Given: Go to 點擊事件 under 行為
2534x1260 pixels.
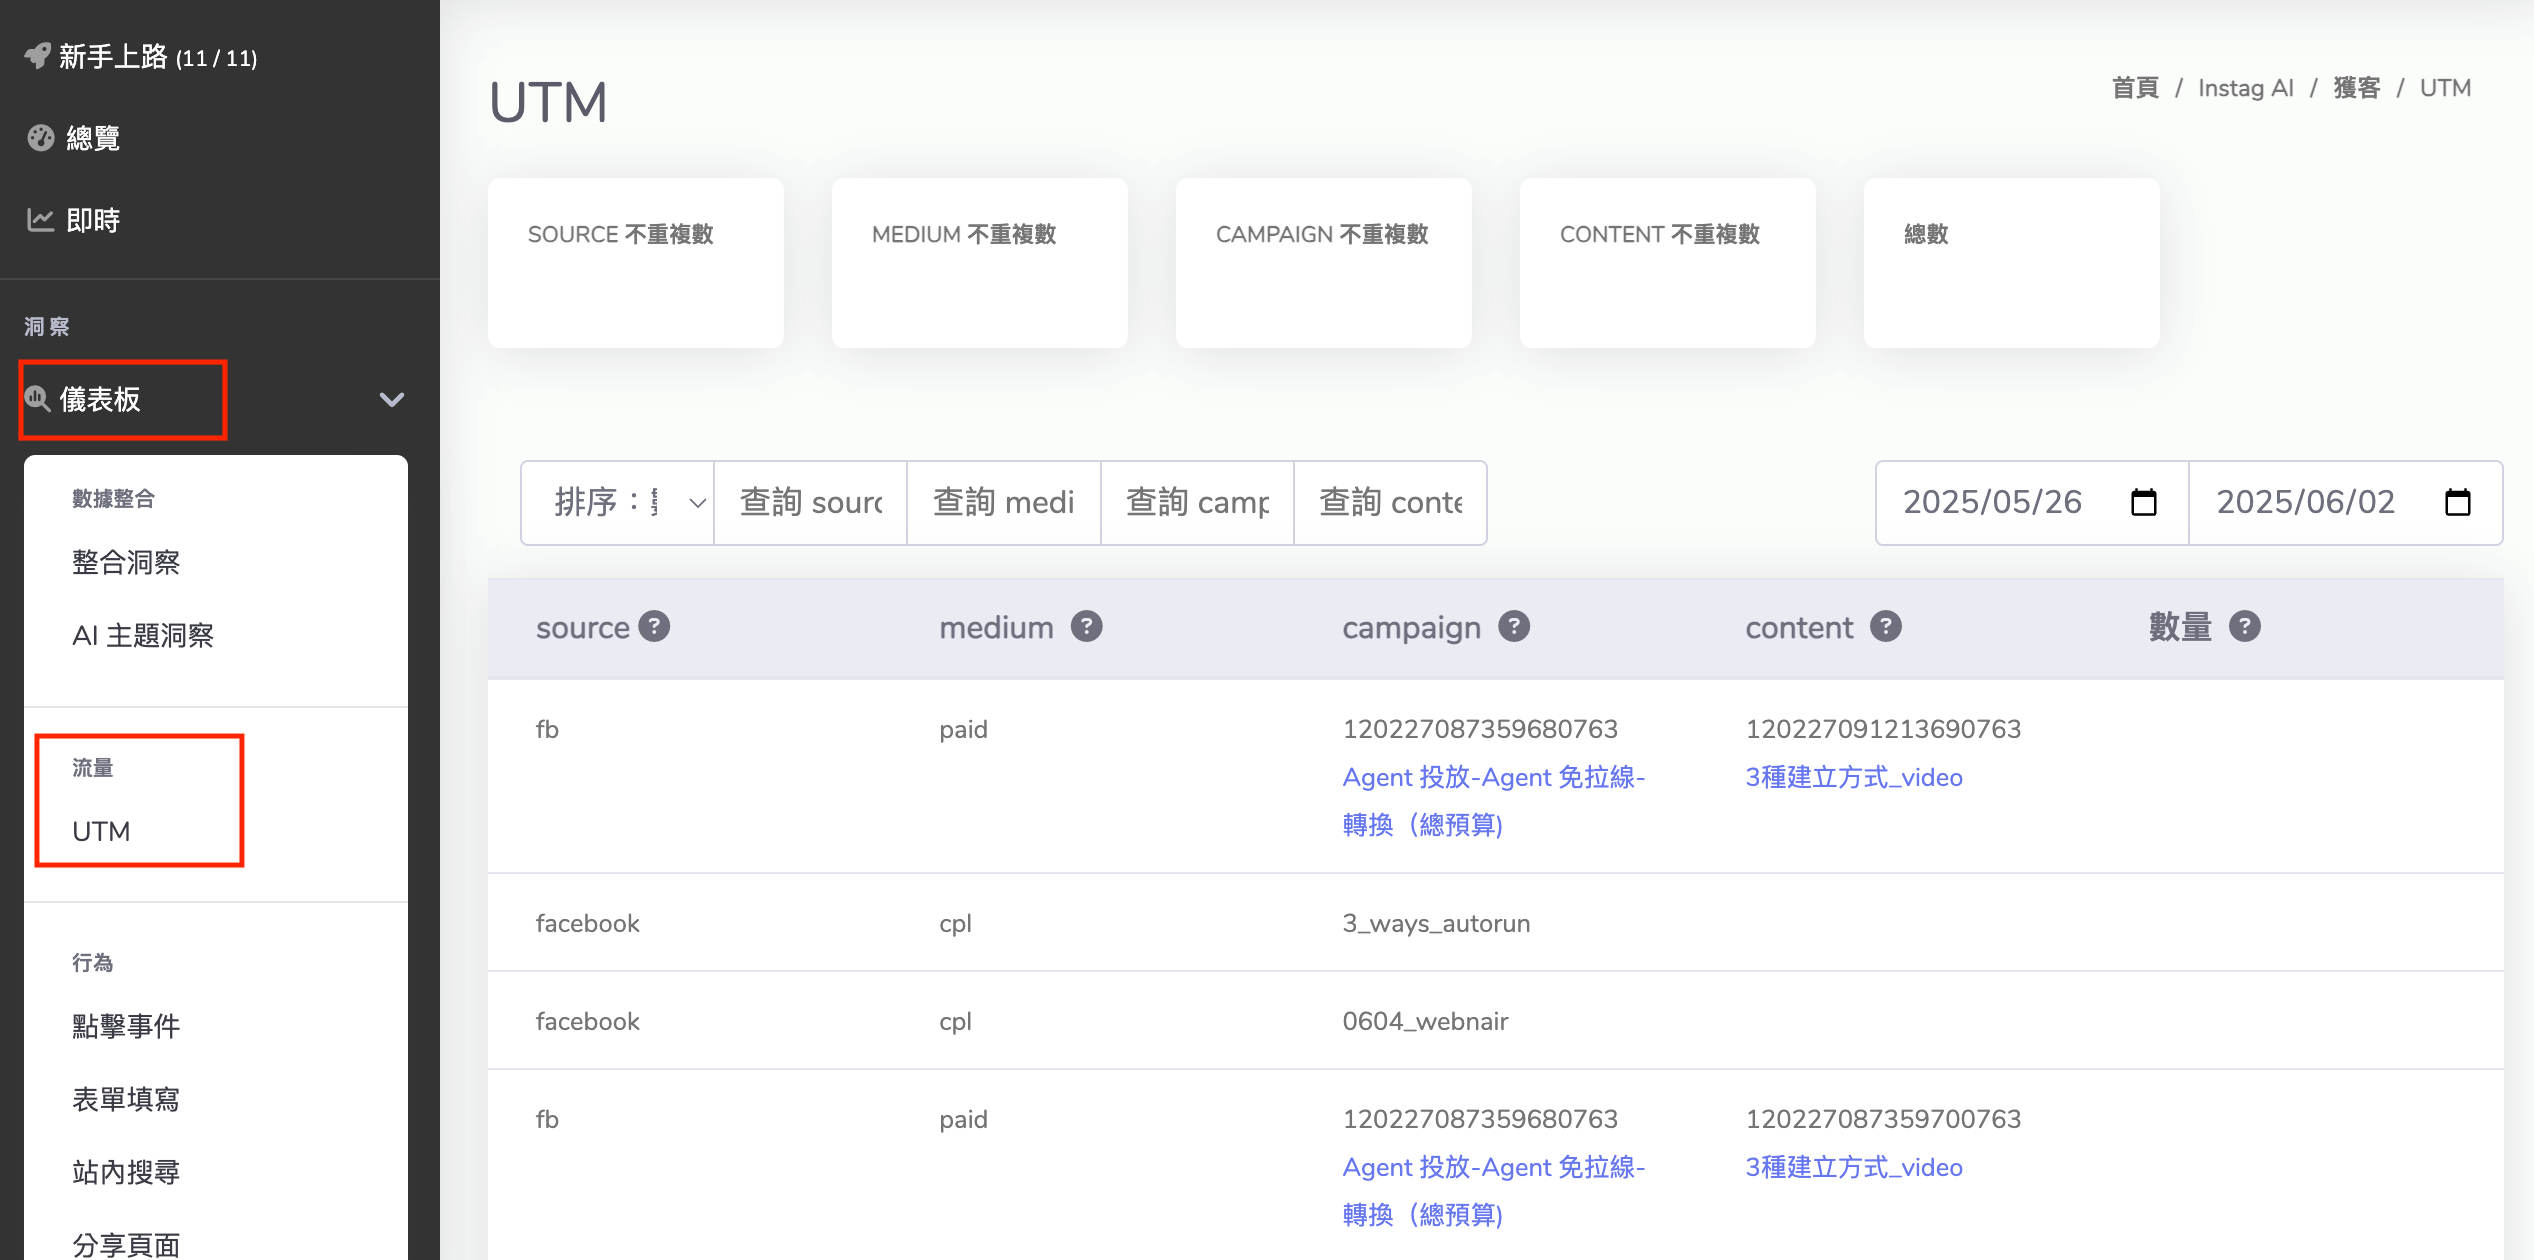Looking at the screenshot, I should (126, 1026).
